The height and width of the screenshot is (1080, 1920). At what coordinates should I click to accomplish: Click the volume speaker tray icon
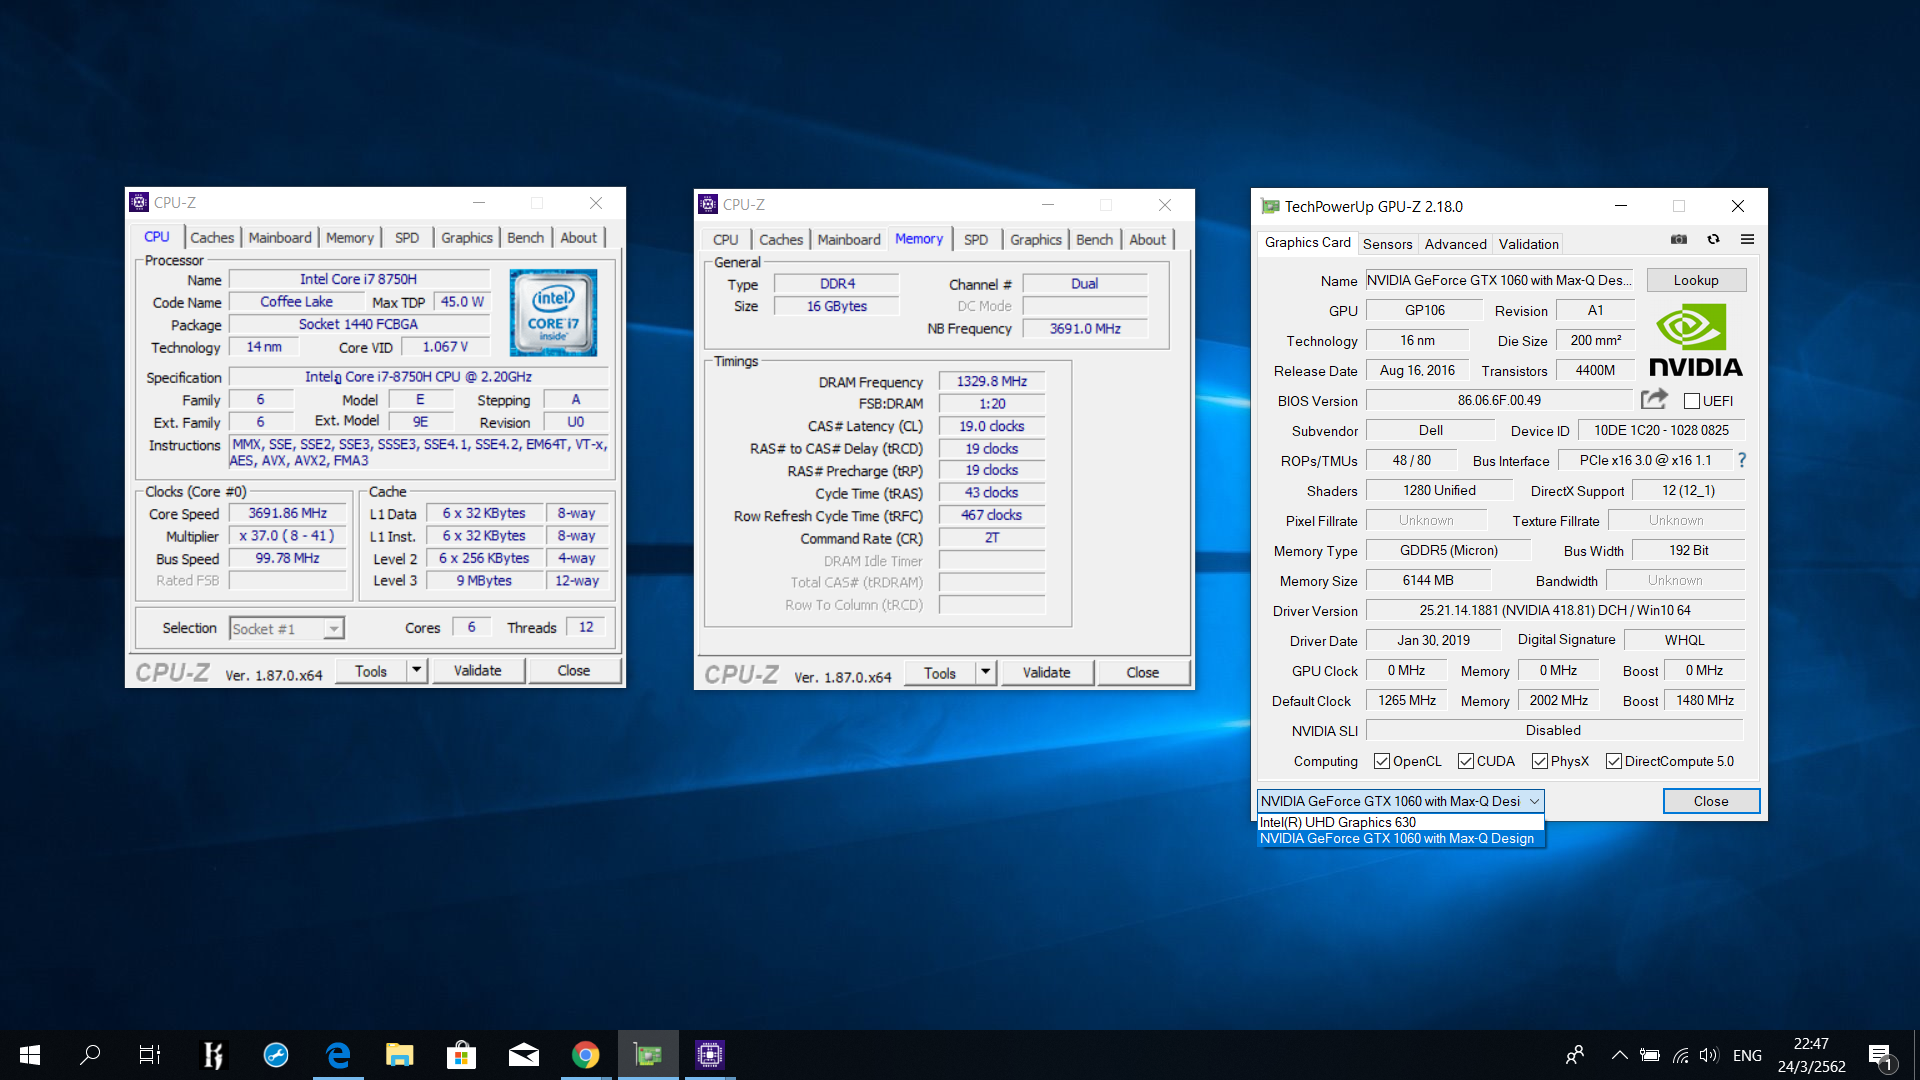(1709, 1055)
